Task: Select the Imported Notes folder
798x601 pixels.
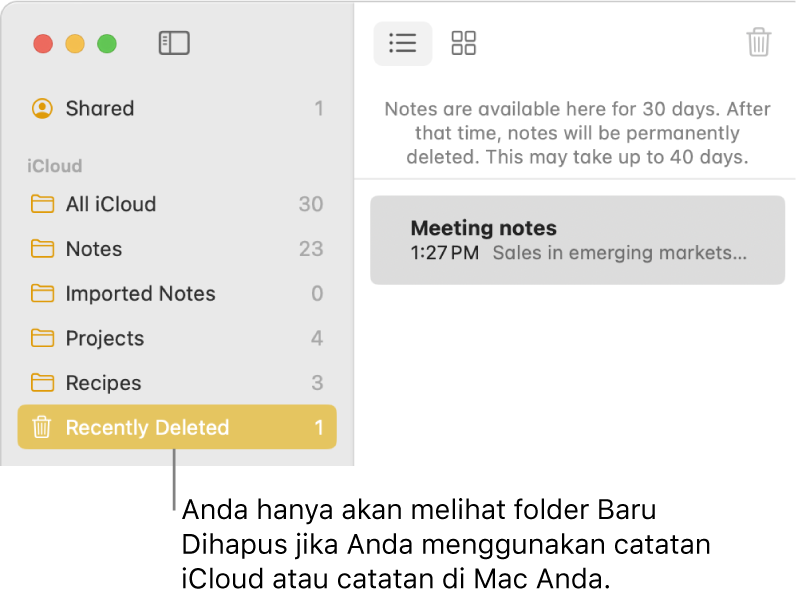Action: [x=177, y=294]
